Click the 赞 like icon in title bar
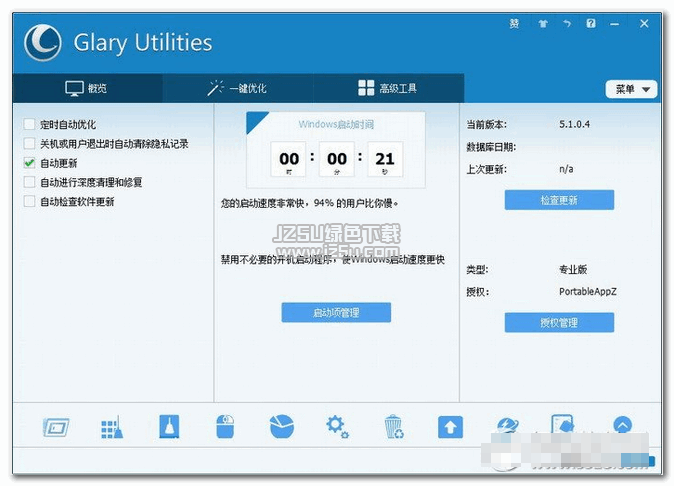This screenshot has width=674, height=486. [x=514, y=24]
